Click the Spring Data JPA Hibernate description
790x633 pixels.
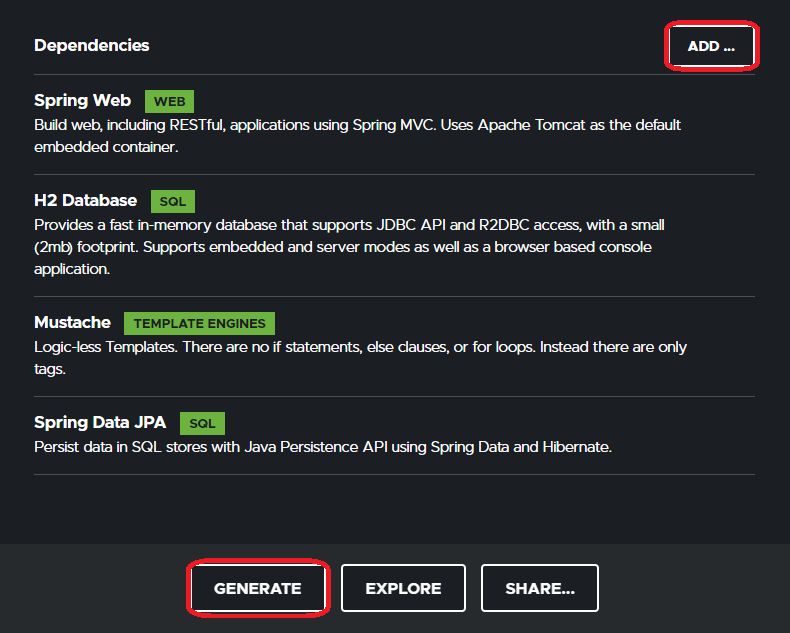point(323,447)
